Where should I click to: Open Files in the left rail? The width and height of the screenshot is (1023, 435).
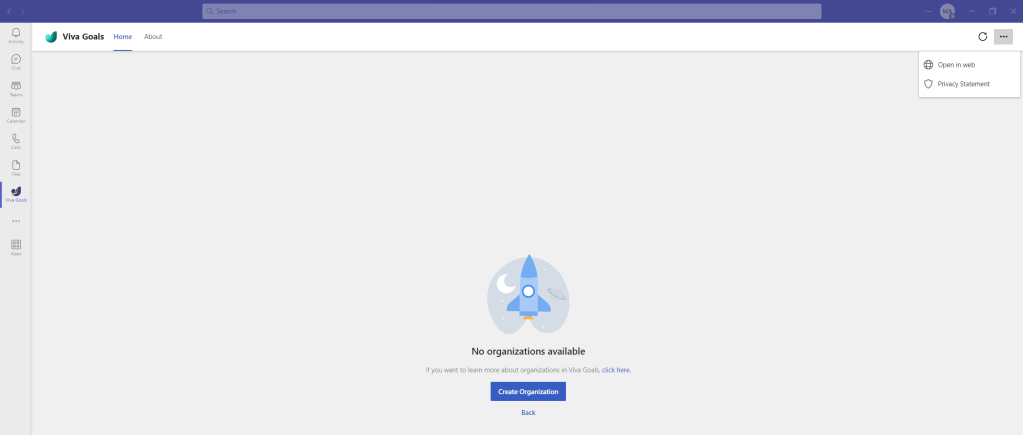16,167
